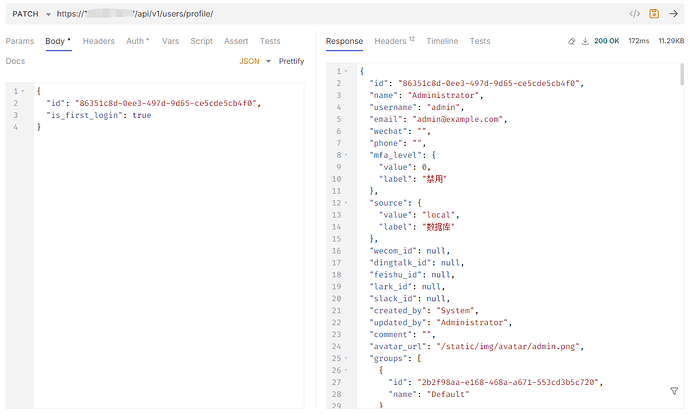Viewport: 689px width, 414px height.
Task: Click the "comment" line in response
Action: (402, 334)
